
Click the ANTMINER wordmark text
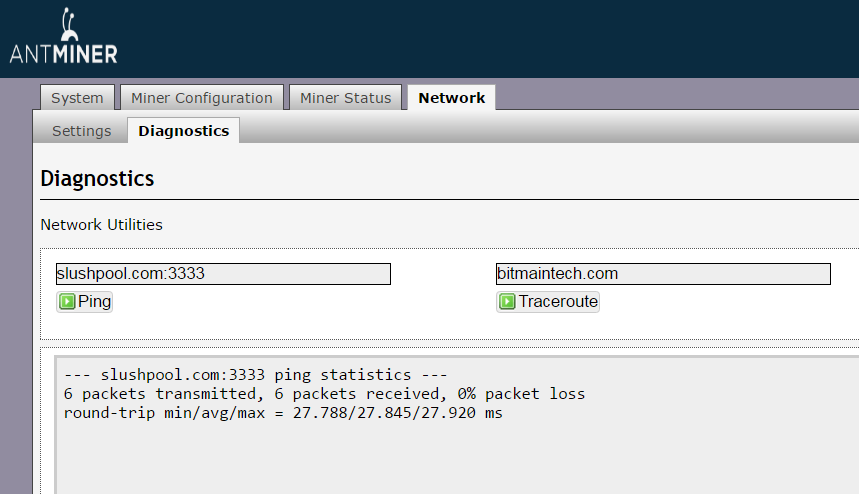tap(64, 54)
